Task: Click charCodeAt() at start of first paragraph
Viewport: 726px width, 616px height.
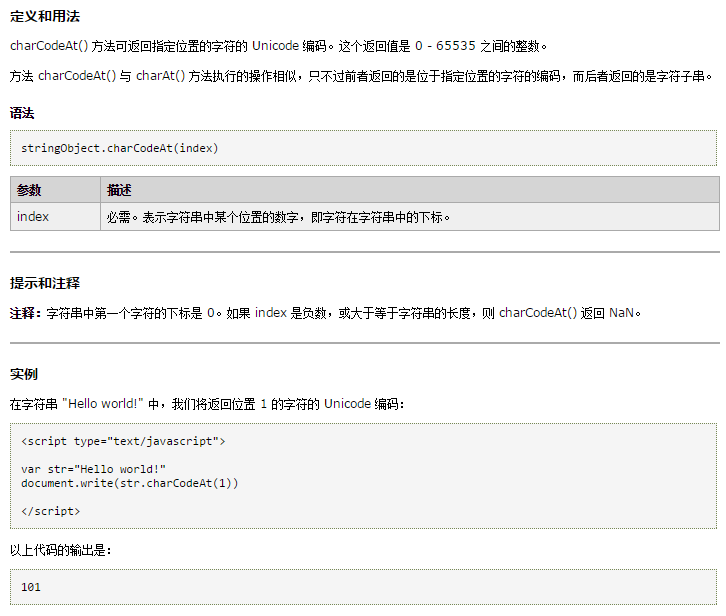Action: pyautogui.click(x=49, y=46)
